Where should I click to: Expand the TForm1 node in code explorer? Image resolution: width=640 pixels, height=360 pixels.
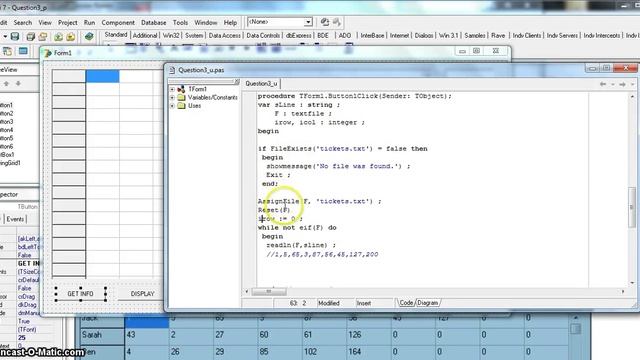pyautogui.click(x=172, y=89)
